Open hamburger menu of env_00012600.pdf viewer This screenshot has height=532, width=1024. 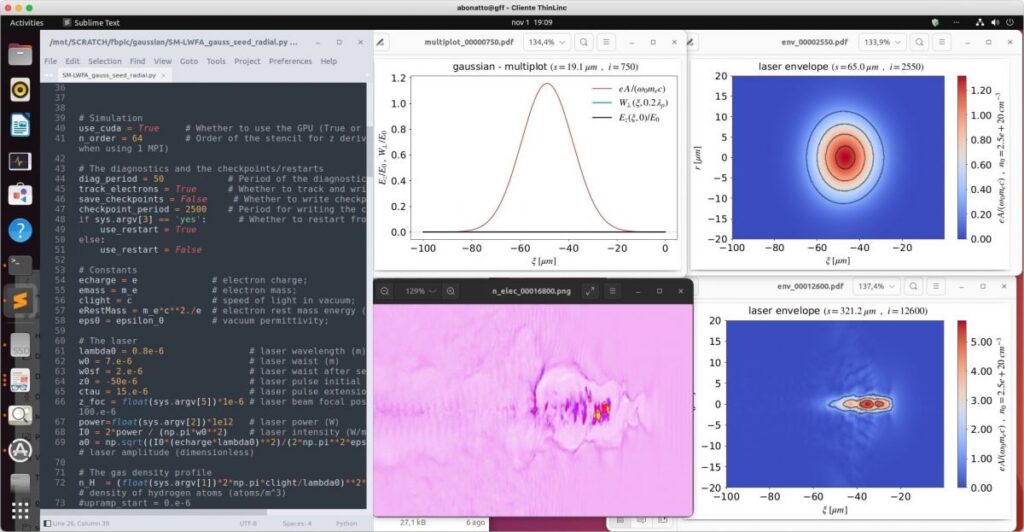pos(935,286)
